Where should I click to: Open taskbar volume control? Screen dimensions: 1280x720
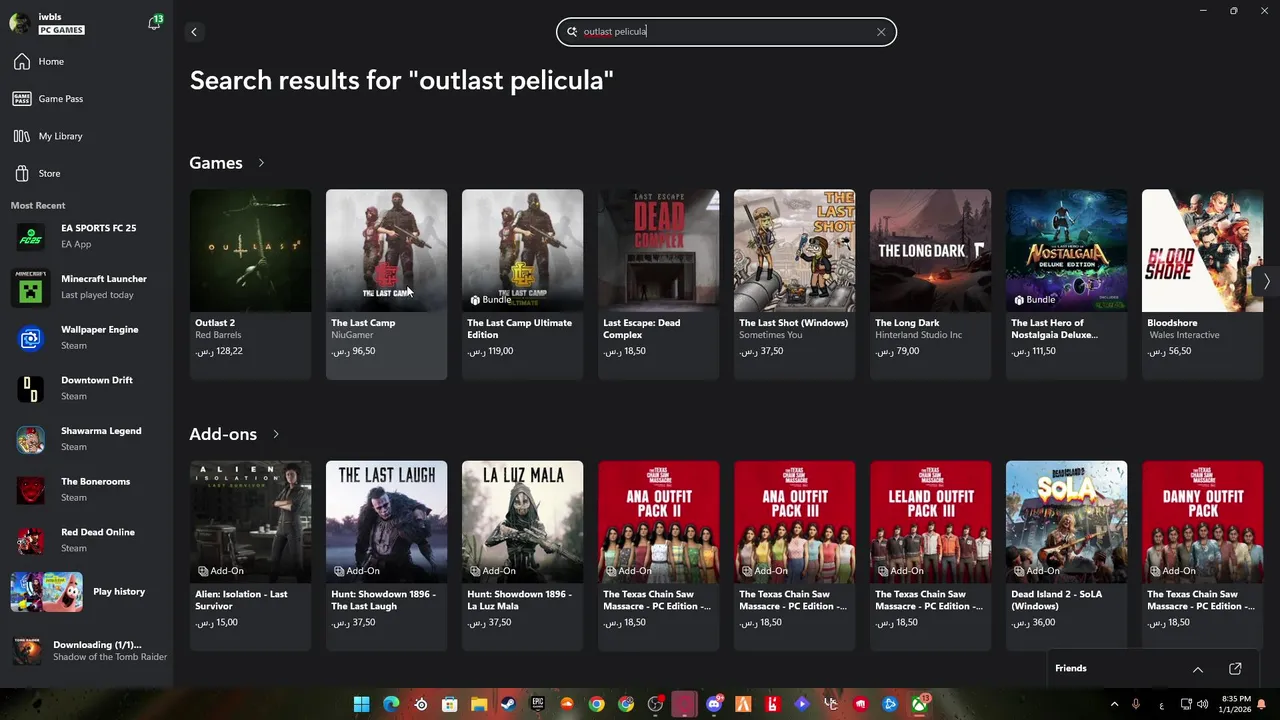[1204, 704]
